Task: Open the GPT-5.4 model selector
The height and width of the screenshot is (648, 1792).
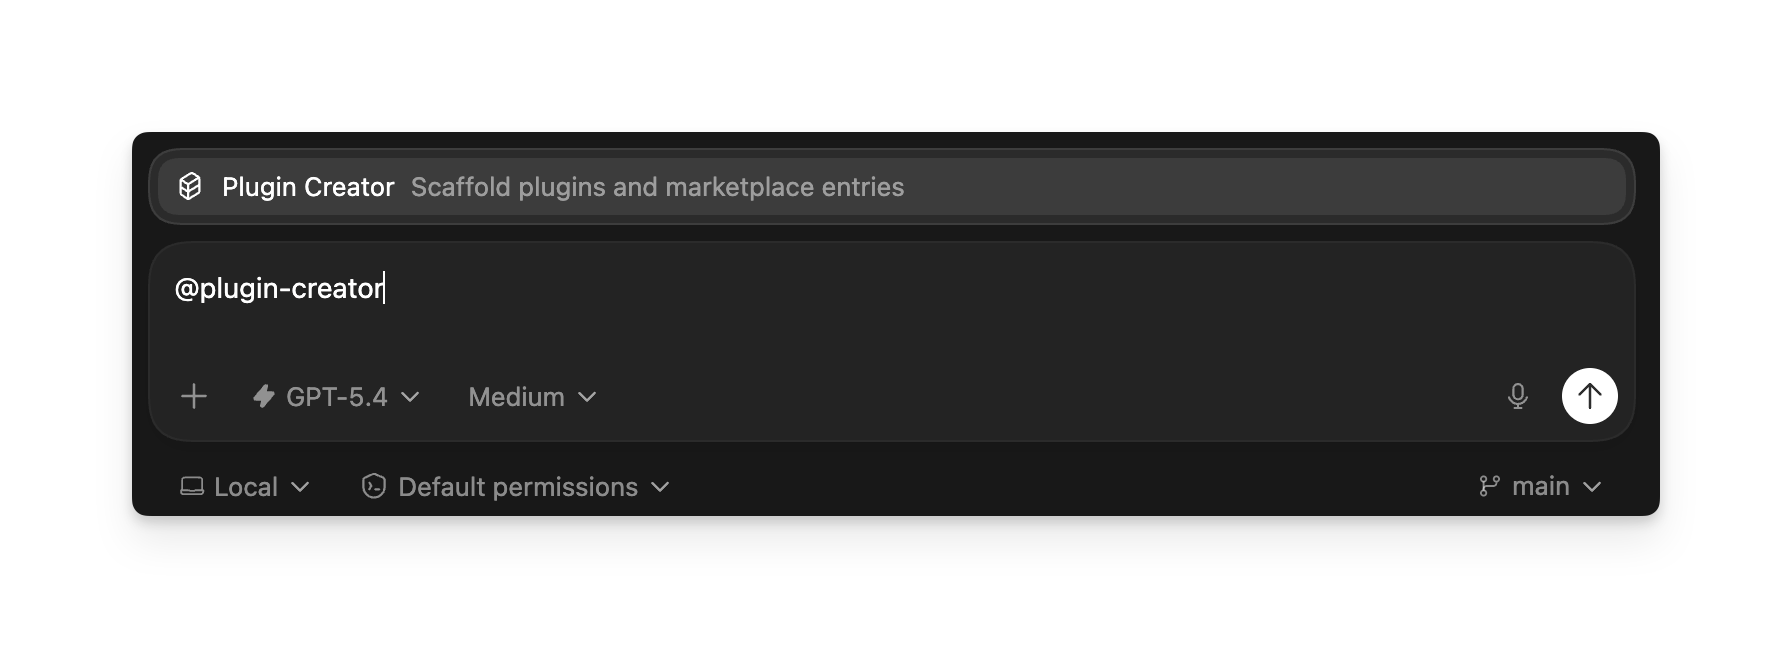Action: (336, 397)
